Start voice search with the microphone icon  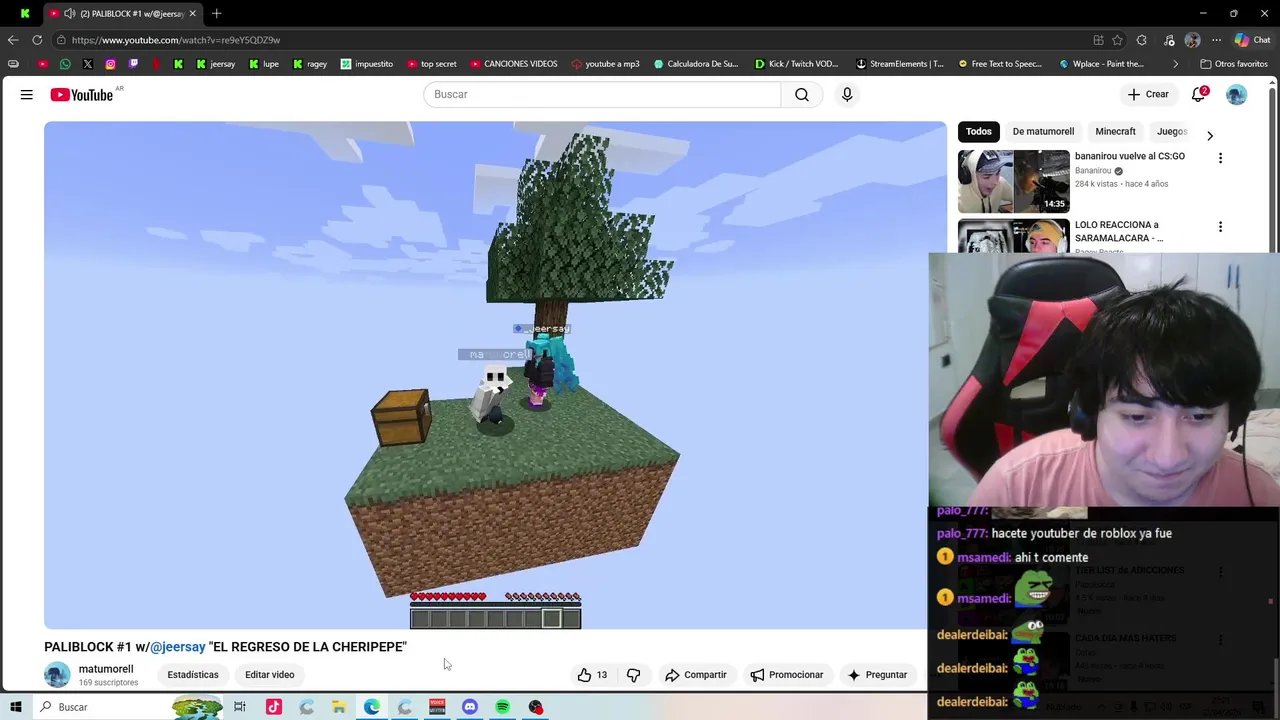[x=847, y=94]
